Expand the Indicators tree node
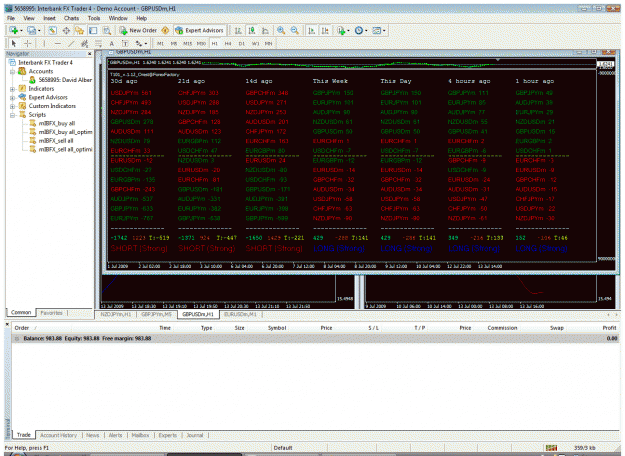 coord(12,88)
